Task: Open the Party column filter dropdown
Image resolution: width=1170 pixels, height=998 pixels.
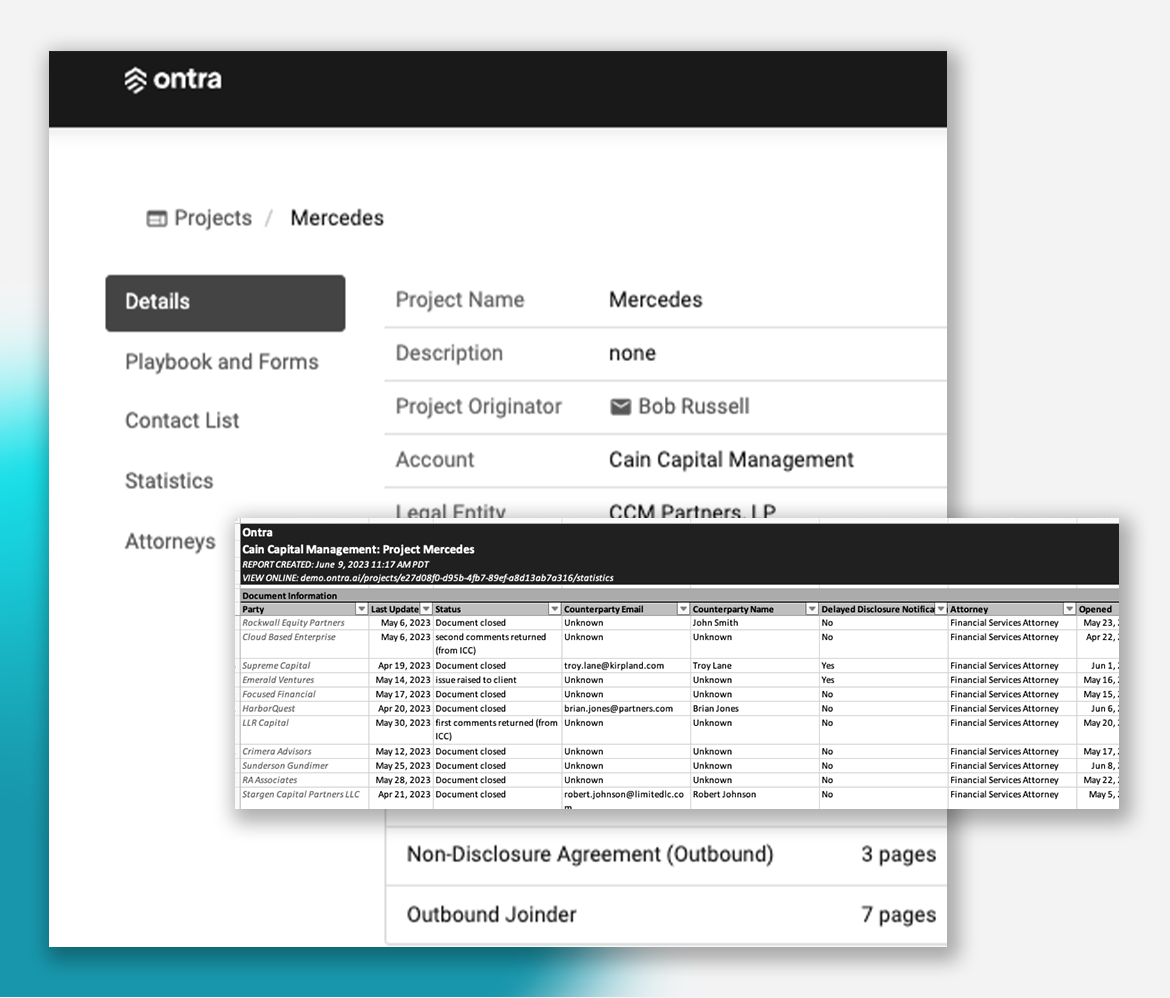Action: 362,609
